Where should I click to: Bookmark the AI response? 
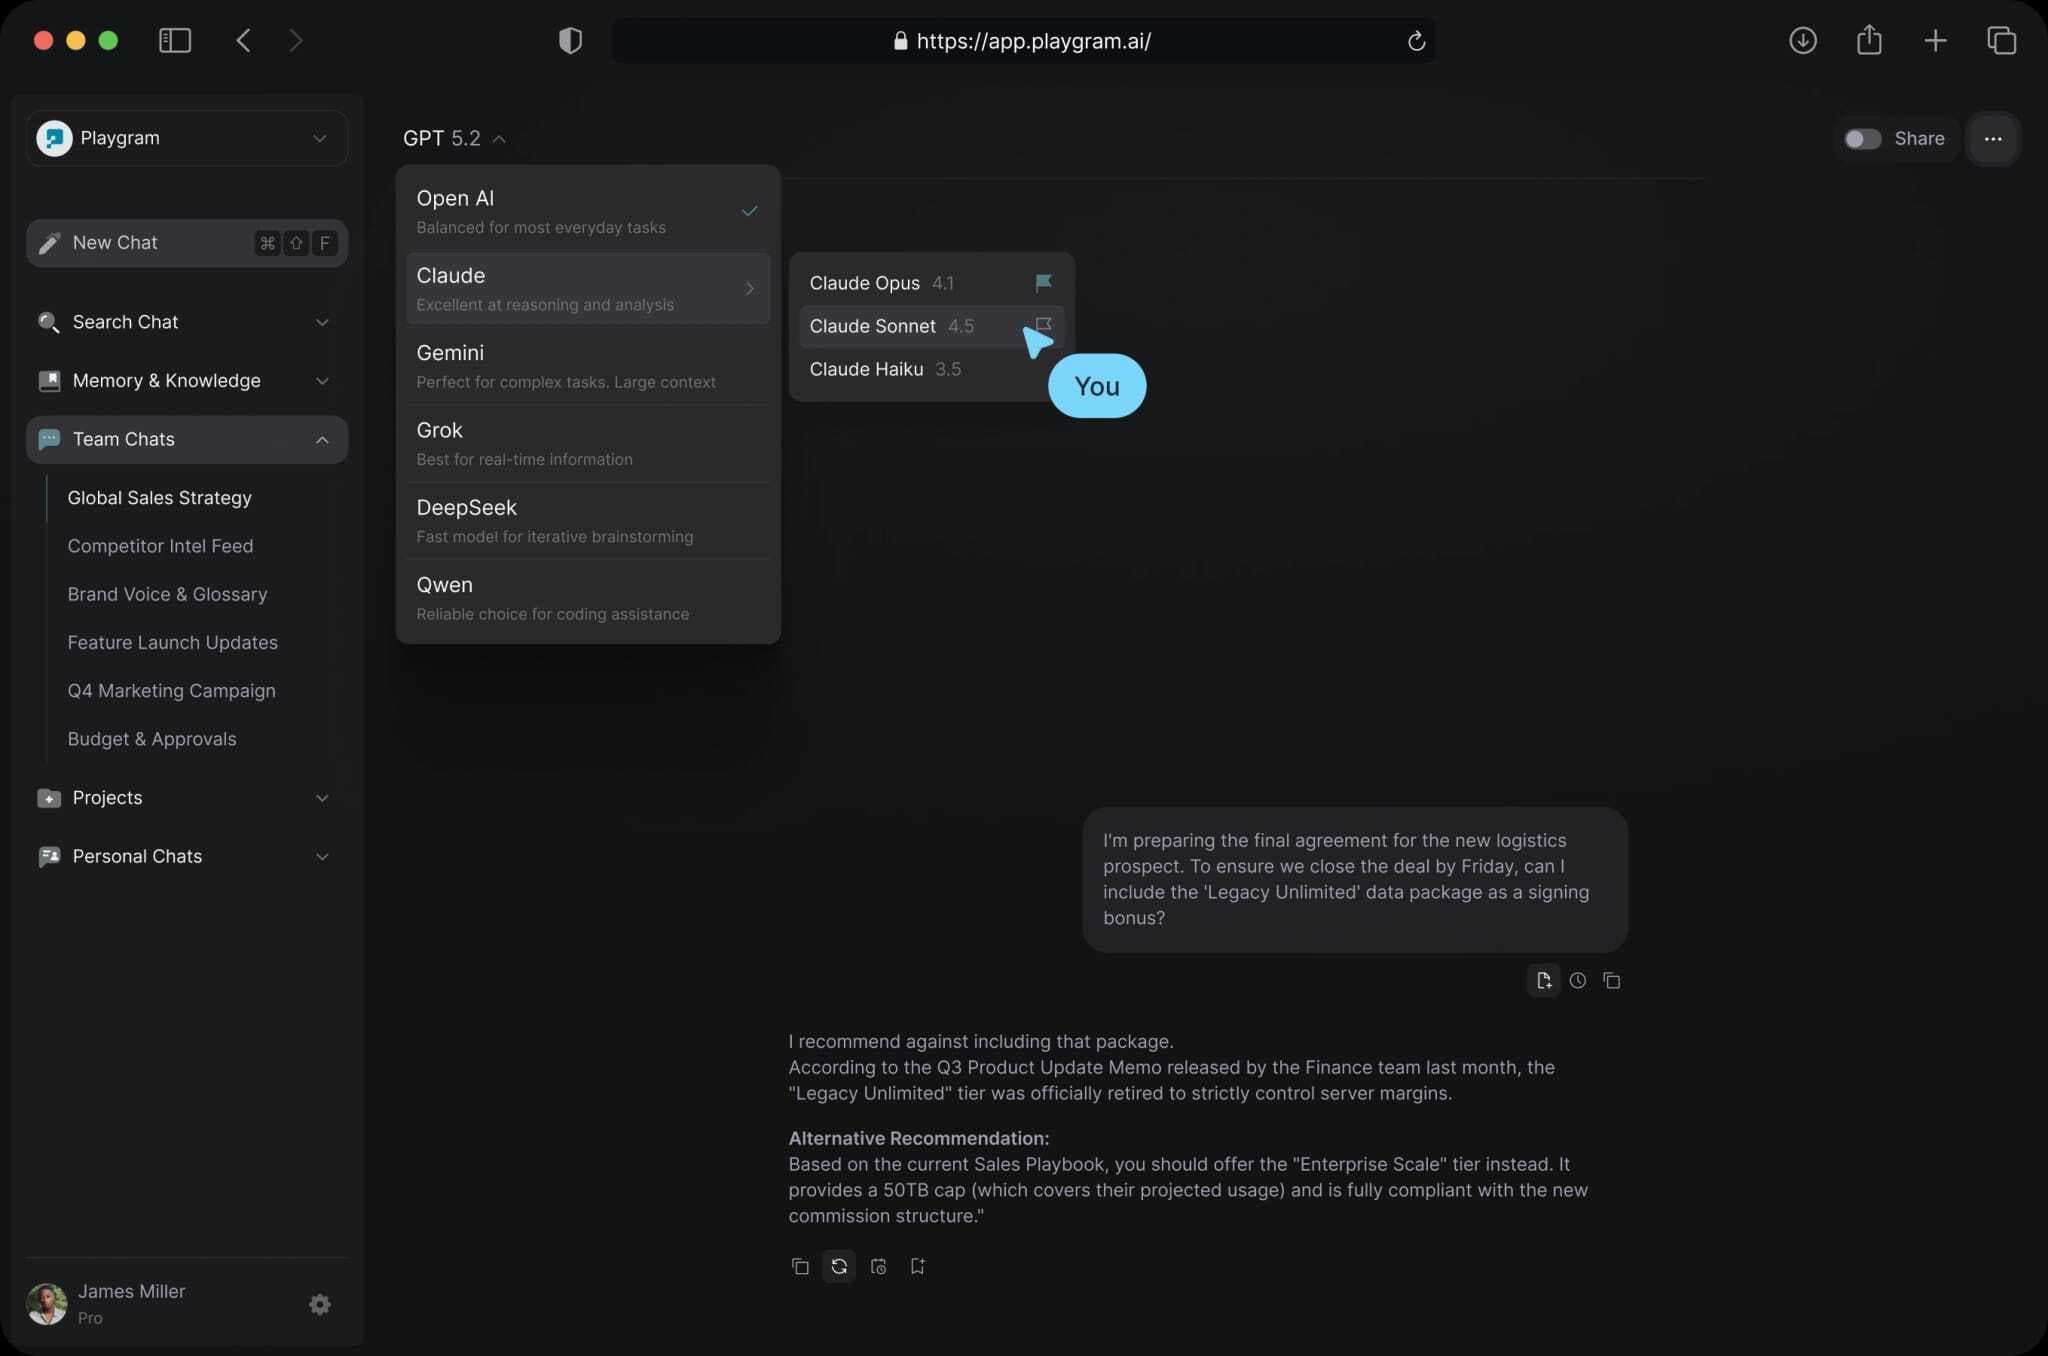916,1266
